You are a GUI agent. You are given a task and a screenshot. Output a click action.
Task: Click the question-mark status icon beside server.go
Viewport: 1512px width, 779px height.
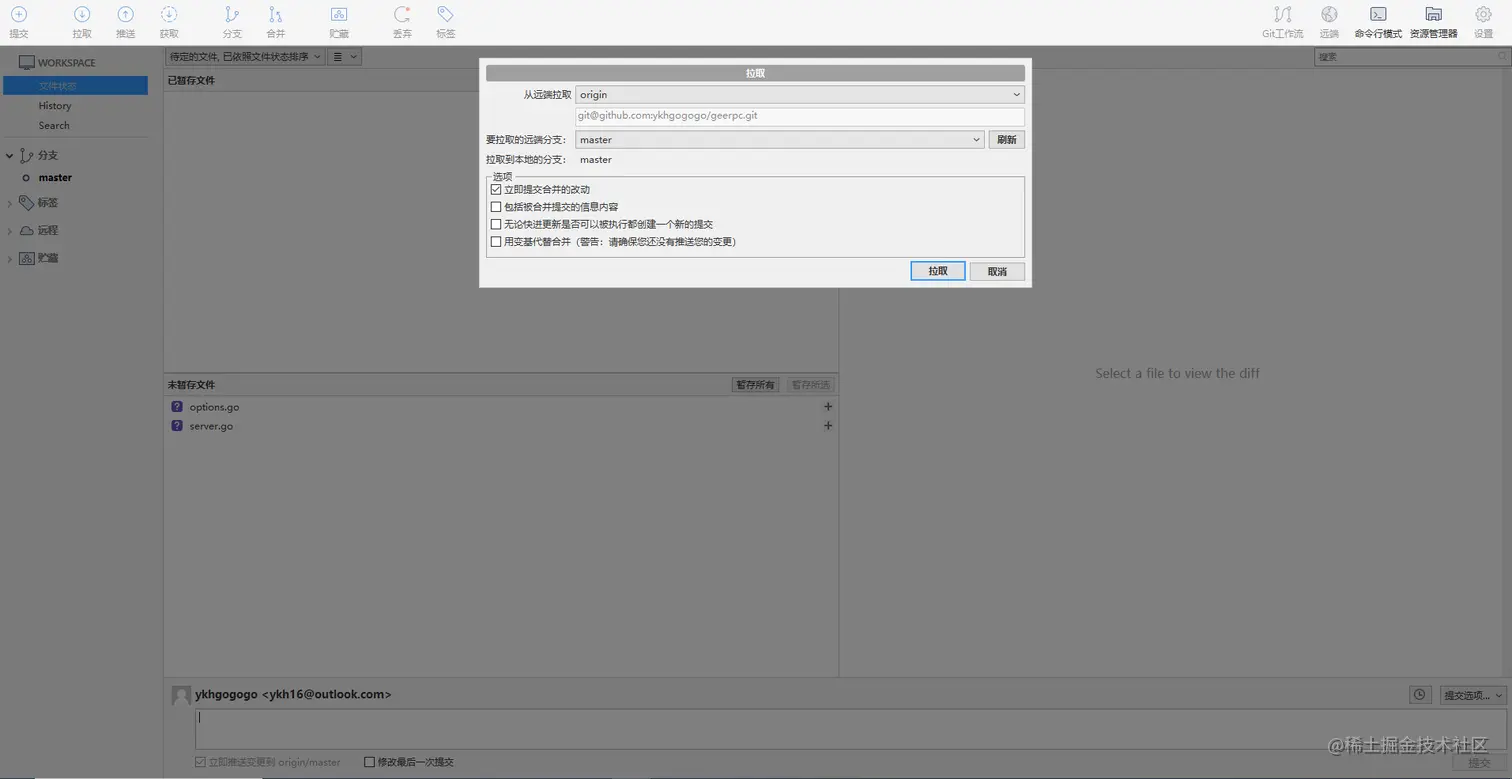tap(177, 426)
